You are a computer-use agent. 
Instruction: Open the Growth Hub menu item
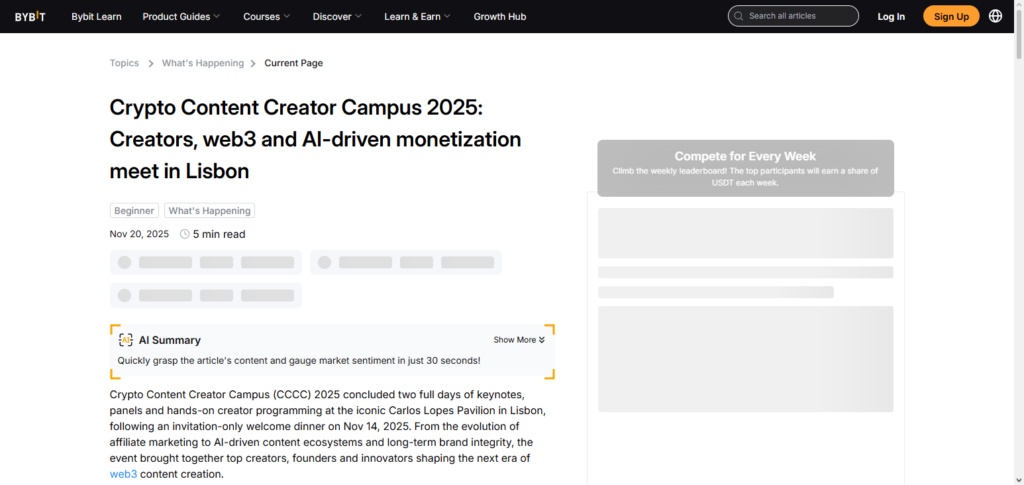(500, 16)
